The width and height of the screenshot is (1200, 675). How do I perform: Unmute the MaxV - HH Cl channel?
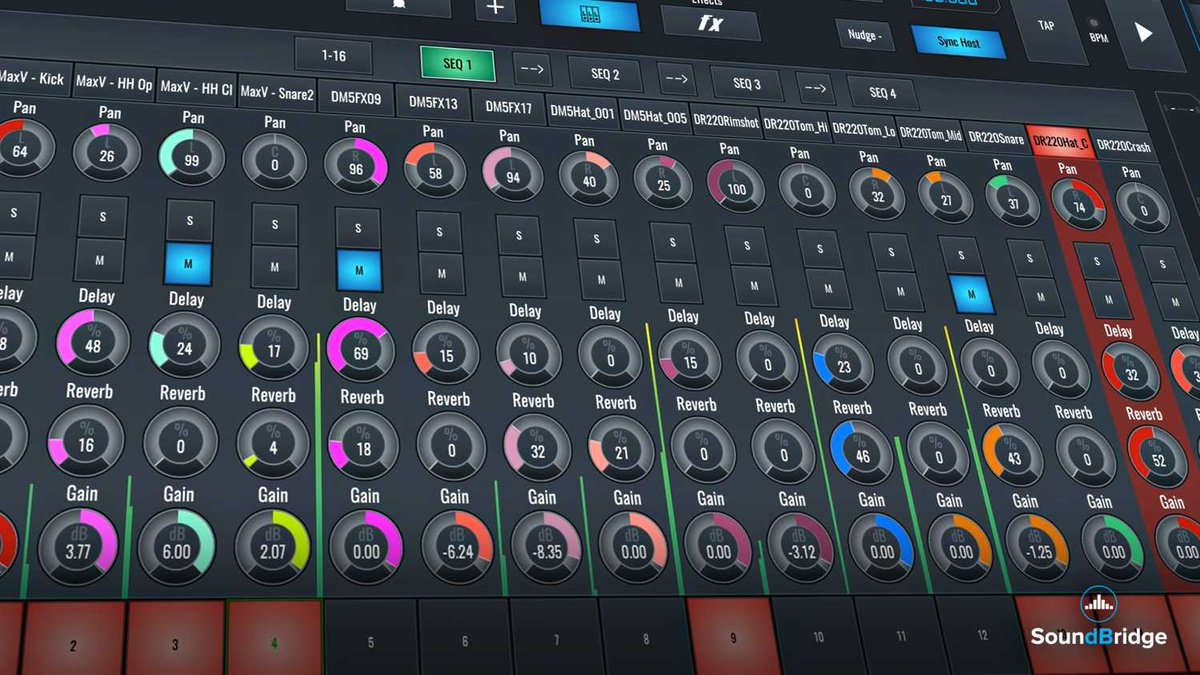(x=189, y=265)
